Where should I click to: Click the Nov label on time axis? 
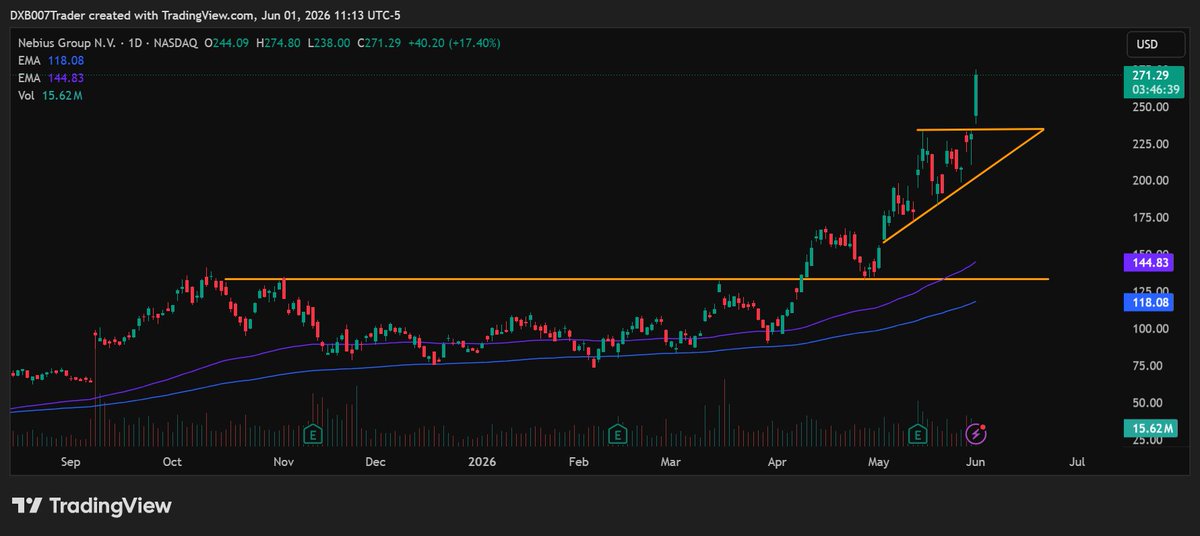(282, 463)
